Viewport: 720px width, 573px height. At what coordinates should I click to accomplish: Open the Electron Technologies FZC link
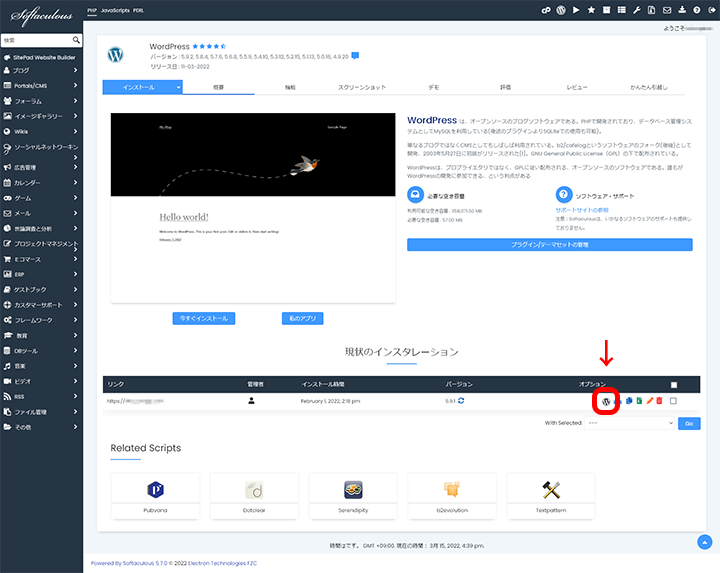click(223, 563)
